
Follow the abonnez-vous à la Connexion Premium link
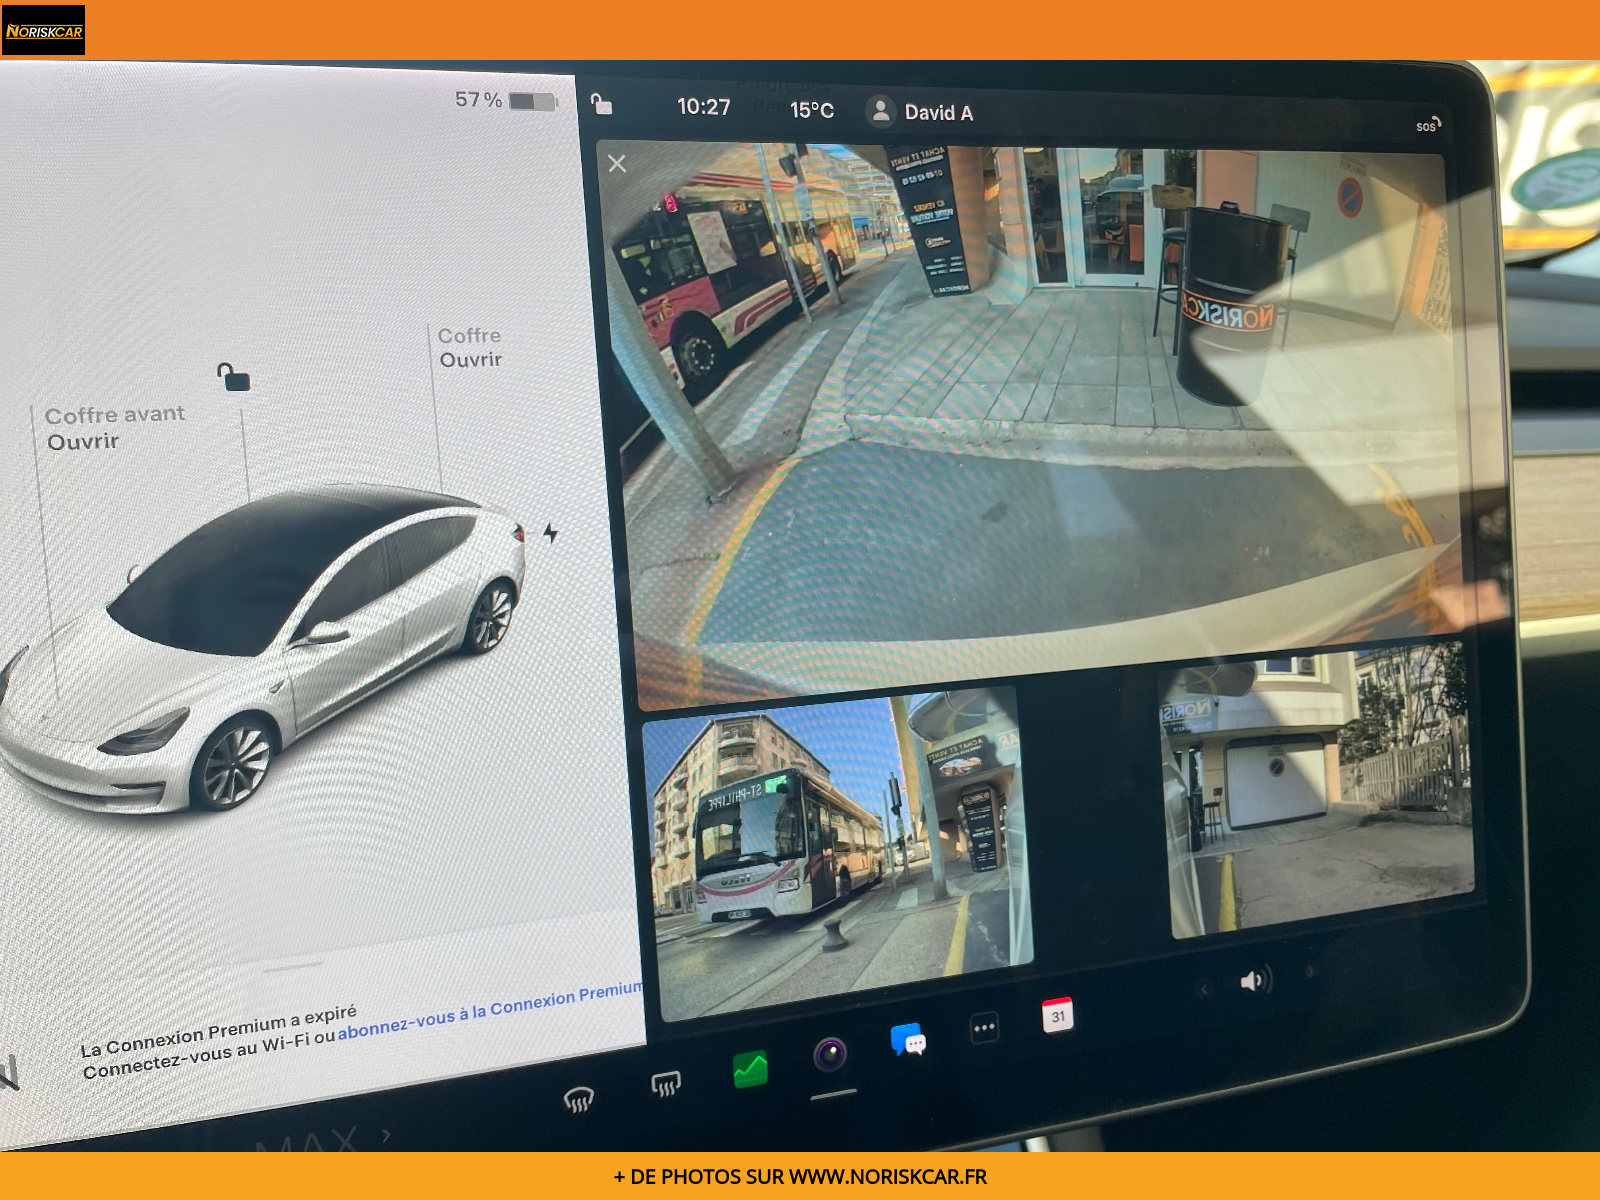tap(490, 1011)
